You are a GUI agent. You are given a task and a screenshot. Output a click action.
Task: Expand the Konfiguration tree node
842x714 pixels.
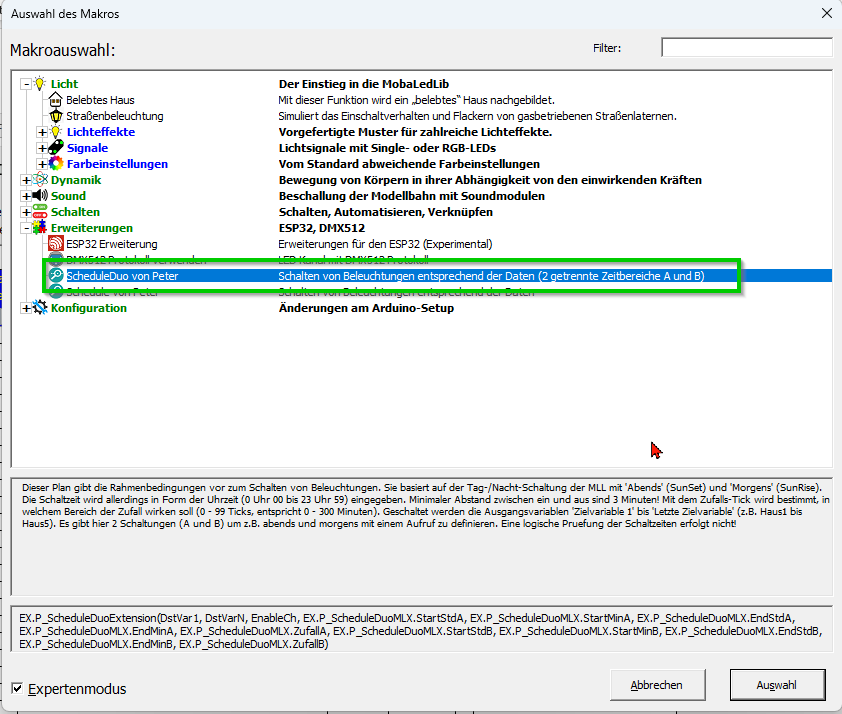(x=26, y=308)
